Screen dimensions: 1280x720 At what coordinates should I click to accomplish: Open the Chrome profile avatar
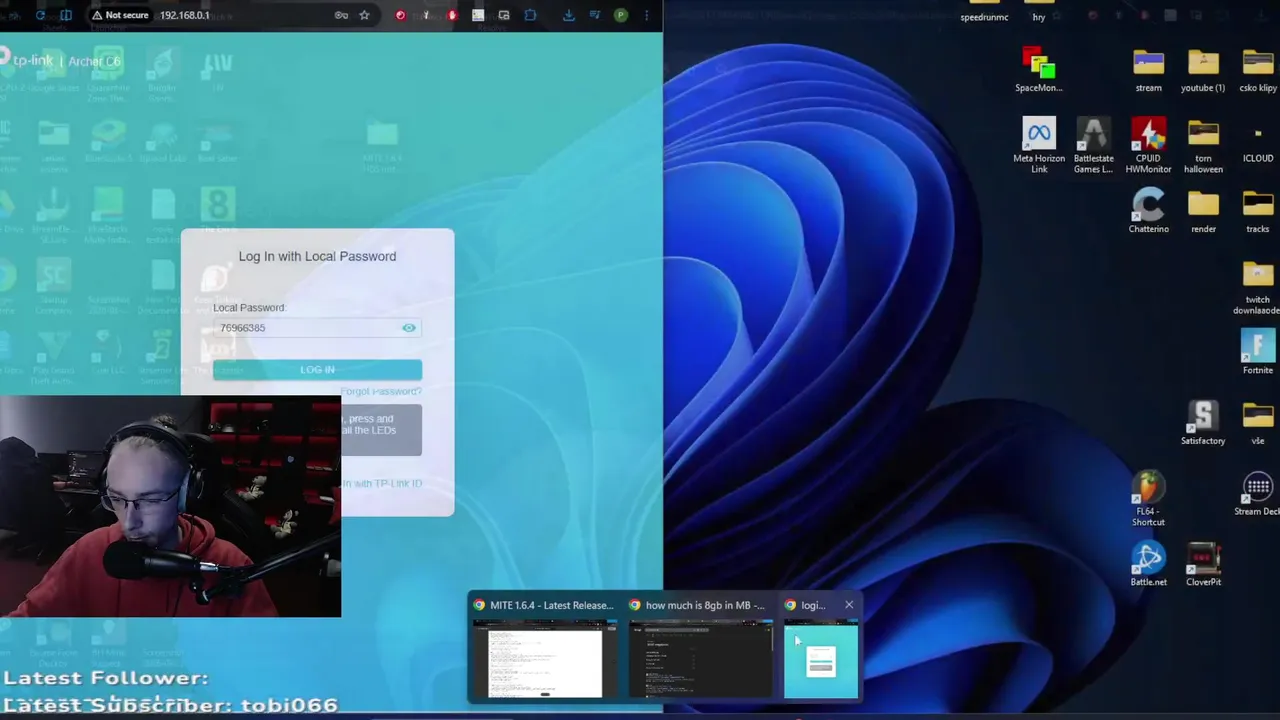[621, 15]
